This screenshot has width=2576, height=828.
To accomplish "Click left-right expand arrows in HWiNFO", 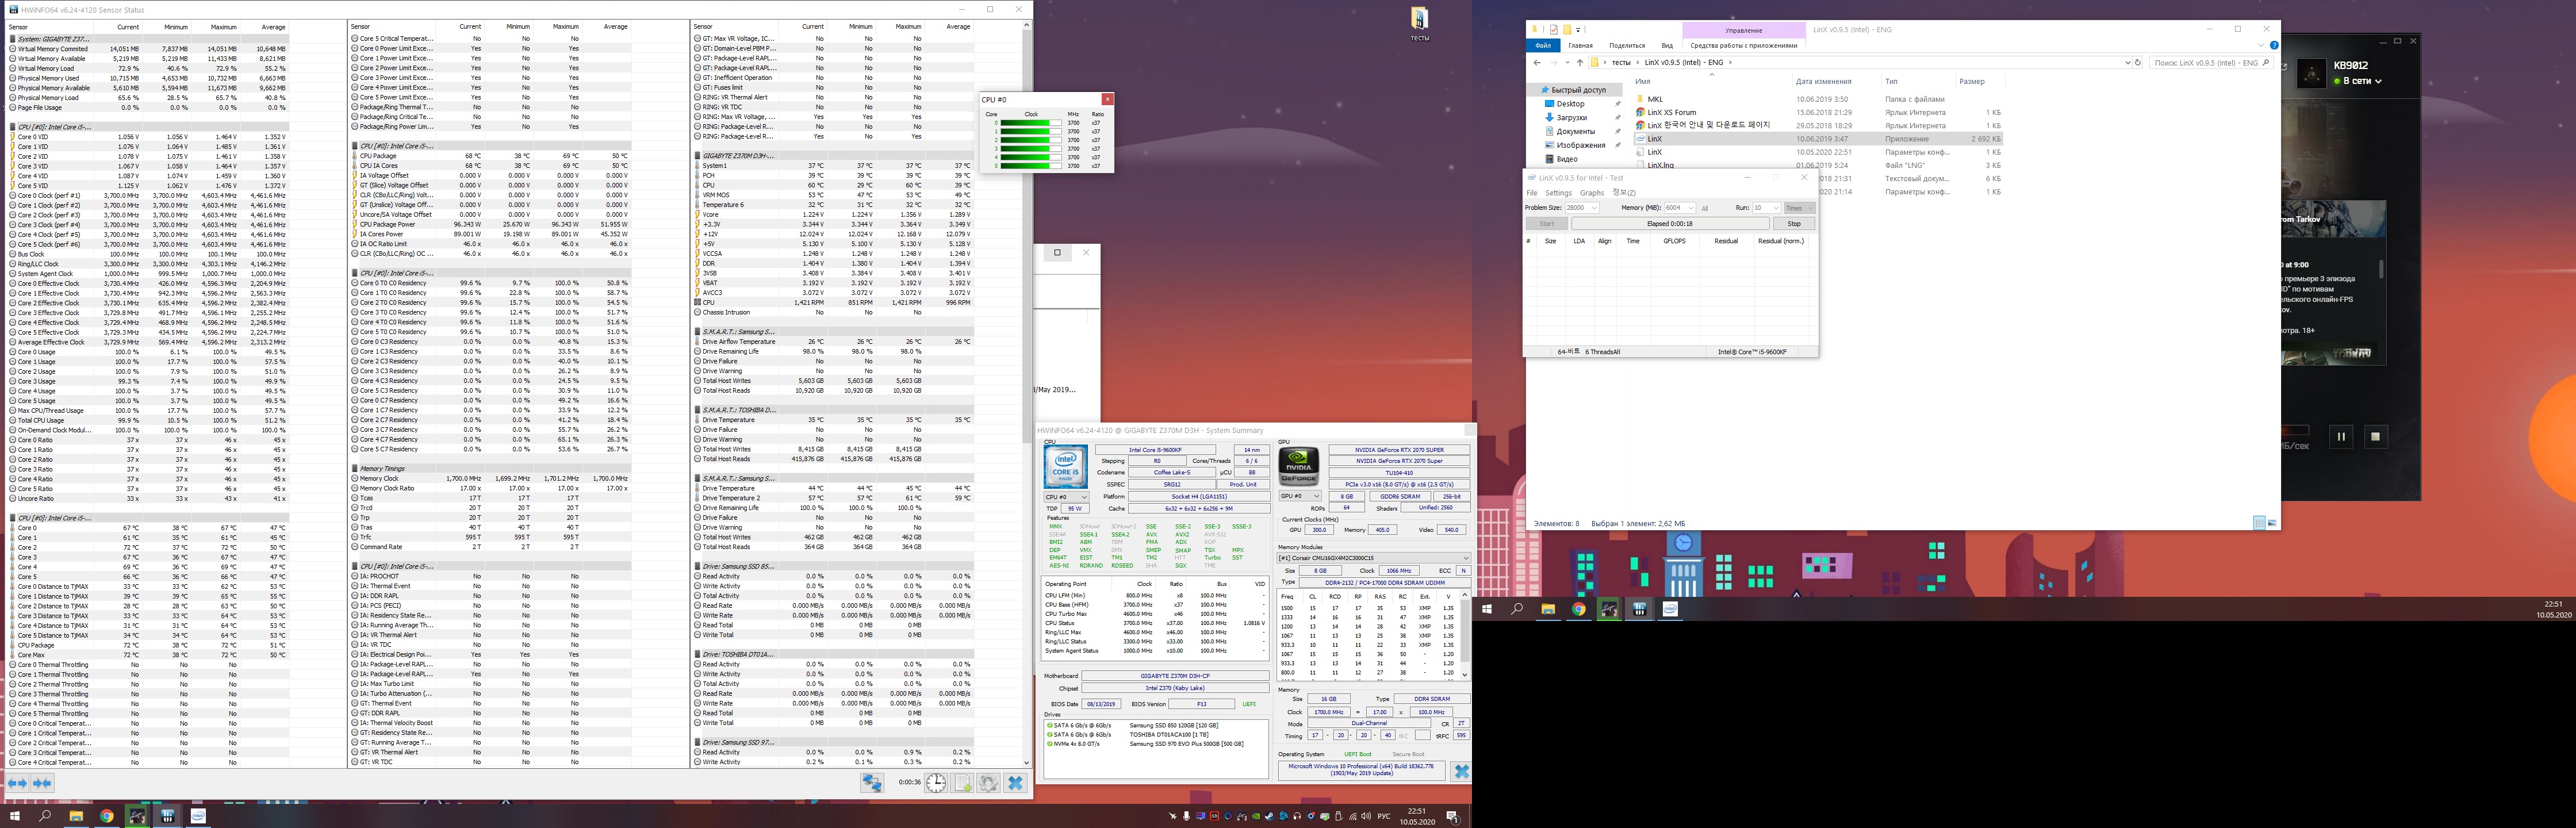I will (18, 783).
